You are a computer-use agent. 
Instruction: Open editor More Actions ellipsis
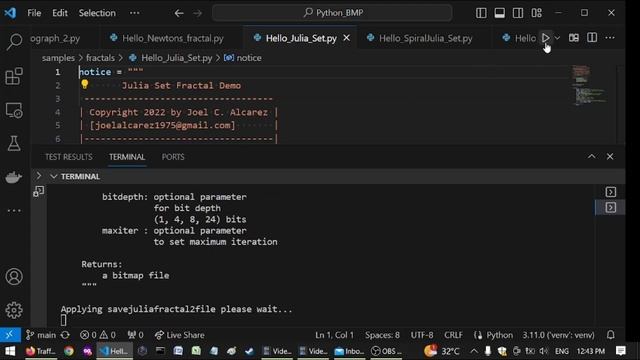(610, 38)
